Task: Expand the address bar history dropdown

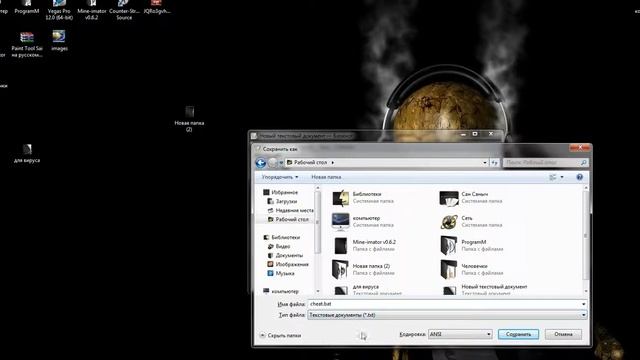Action: (484, 162)
